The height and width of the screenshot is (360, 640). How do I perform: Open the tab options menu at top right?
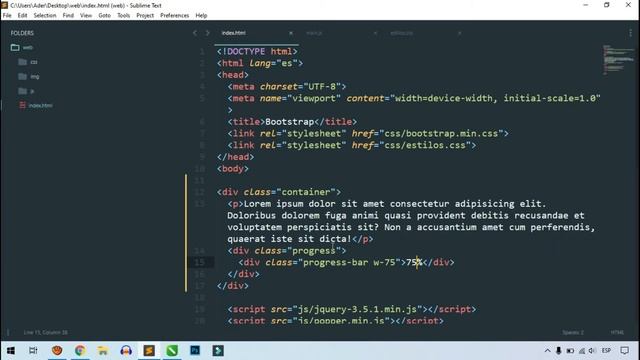click(x=630, y=33)
